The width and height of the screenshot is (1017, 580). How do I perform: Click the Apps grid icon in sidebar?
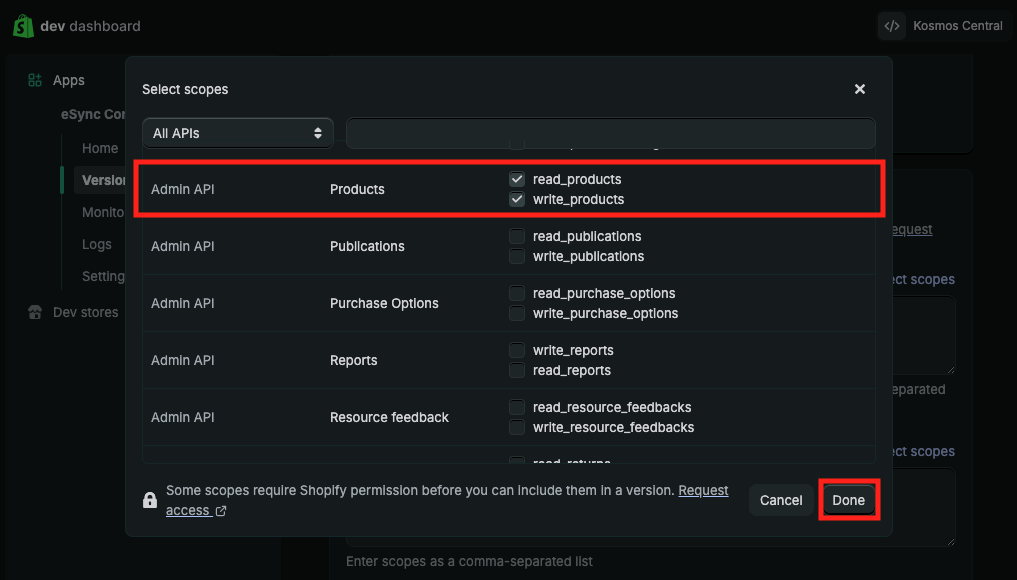(x=35, y=80)
